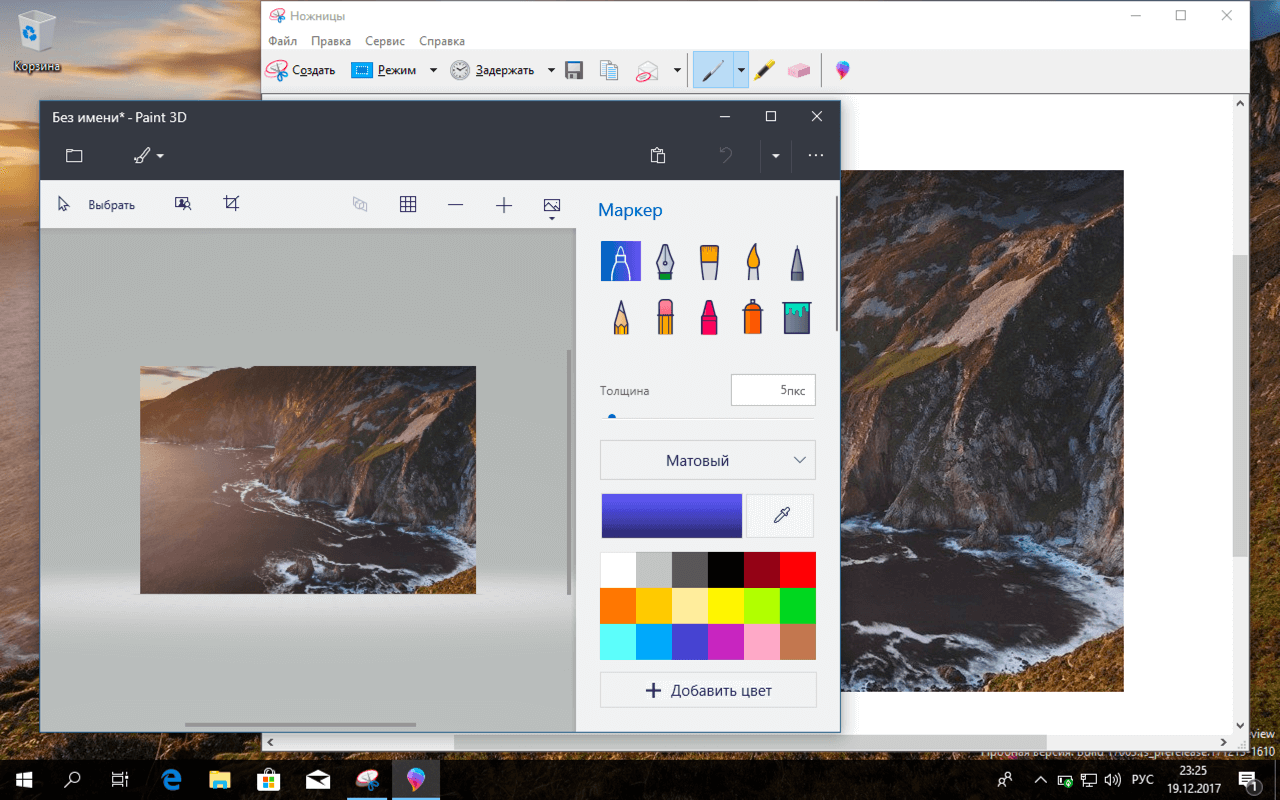Open the Матовый finish dropdown

(708, 459)
